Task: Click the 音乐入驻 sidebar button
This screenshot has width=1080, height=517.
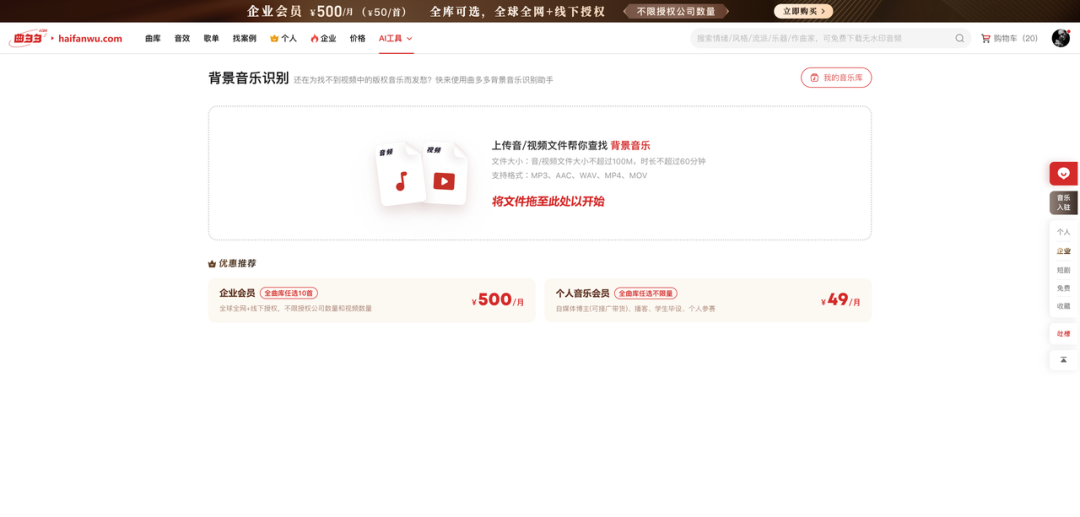Action: (x=1063, y=203)
